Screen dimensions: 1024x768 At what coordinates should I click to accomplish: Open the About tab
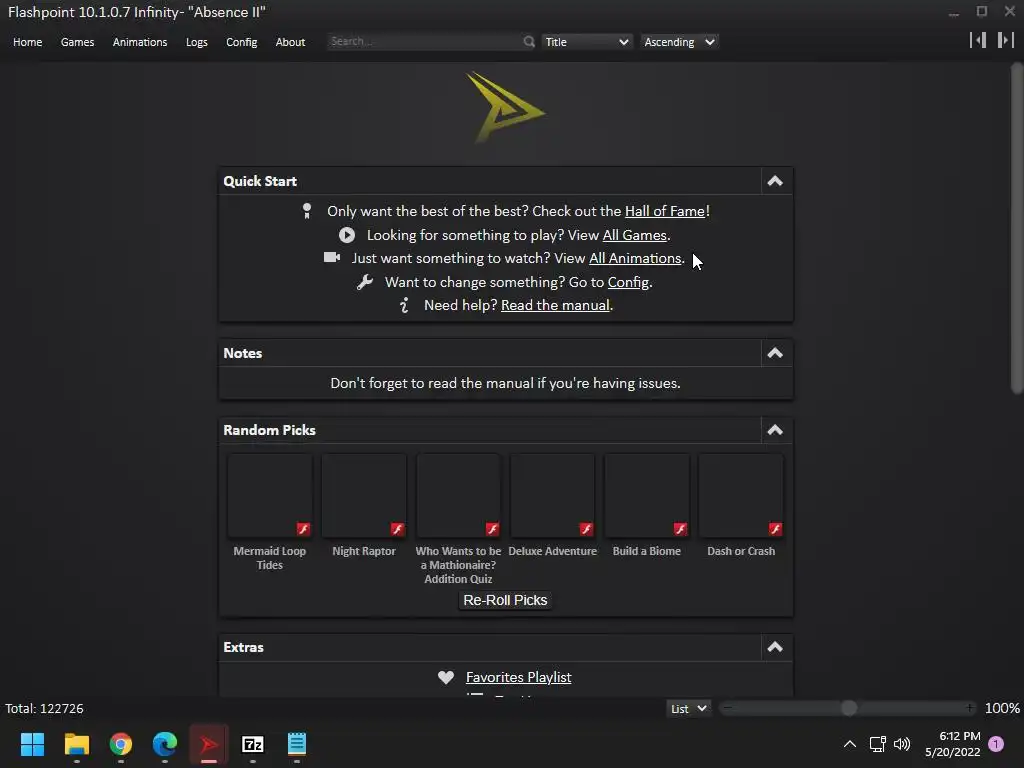290,42
